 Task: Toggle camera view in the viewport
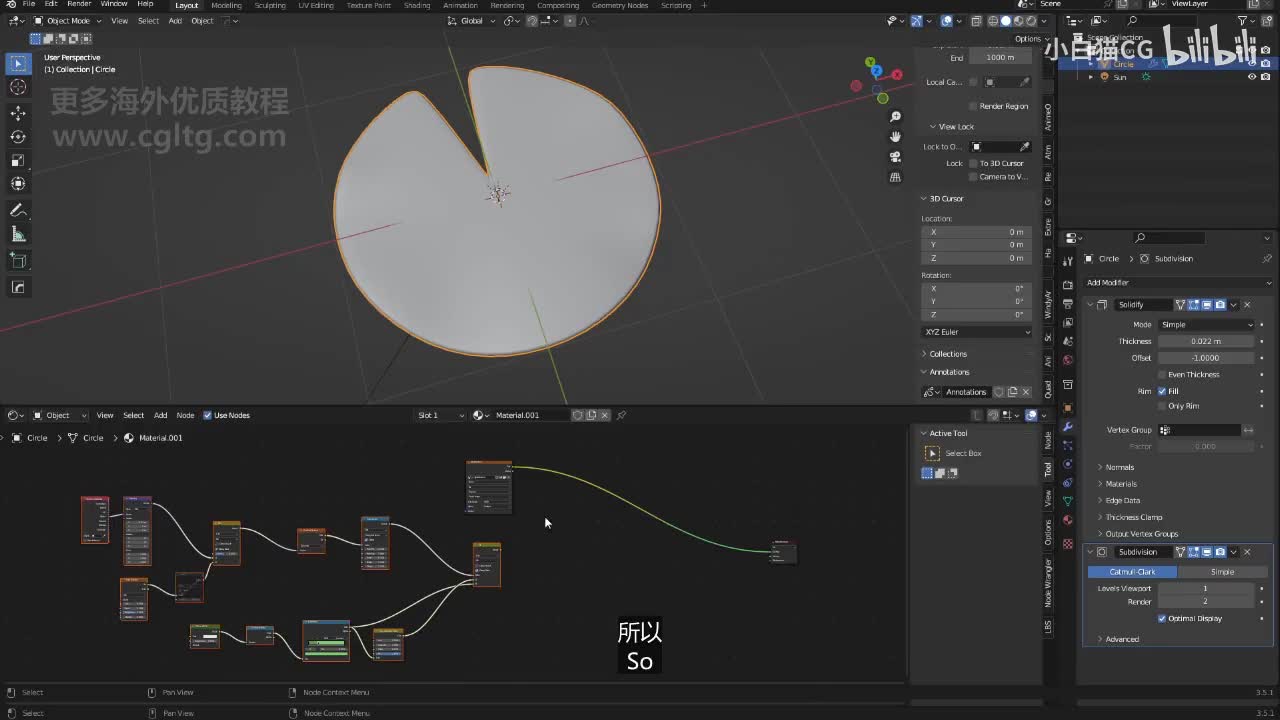[895, 157]
